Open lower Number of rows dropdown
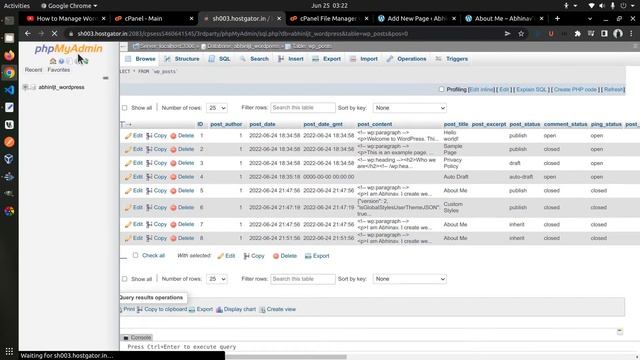Image resolution: width=640 pixels, height=360 pixels. tap(217, 279)
